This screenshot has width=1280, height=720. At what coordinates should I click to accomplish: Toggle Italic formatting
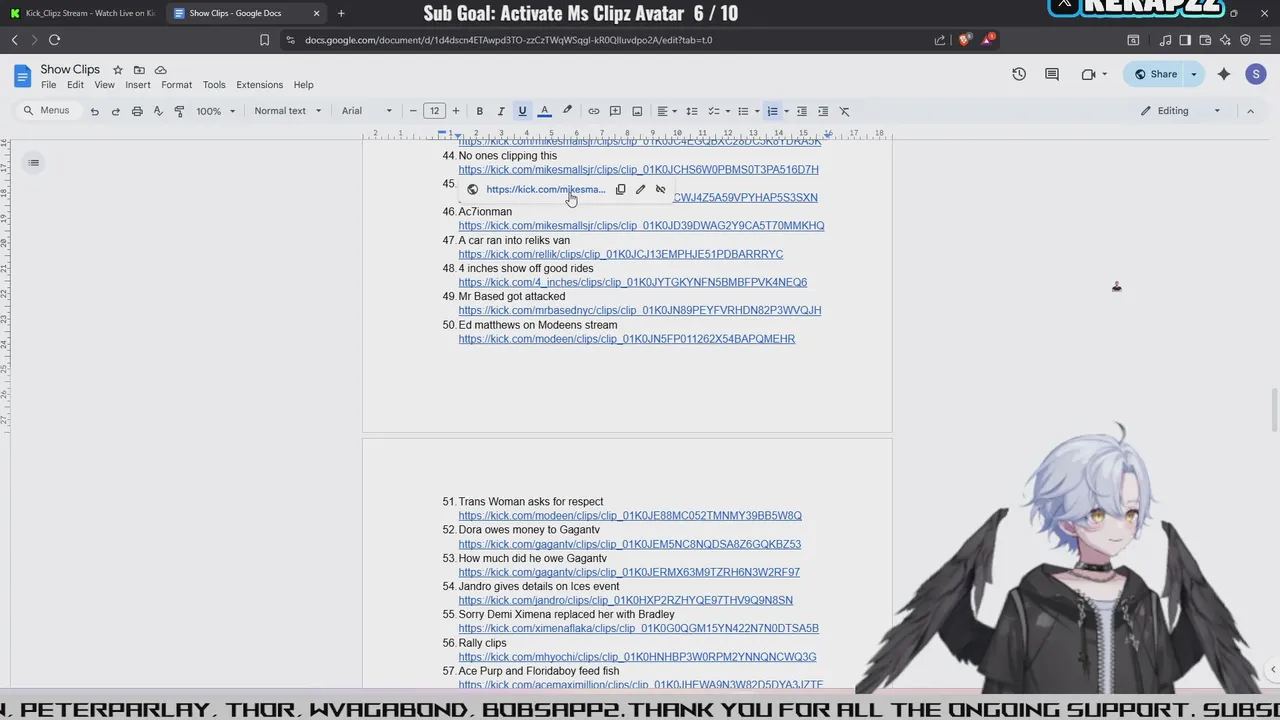pyautogui.click(x=500, y=111)
